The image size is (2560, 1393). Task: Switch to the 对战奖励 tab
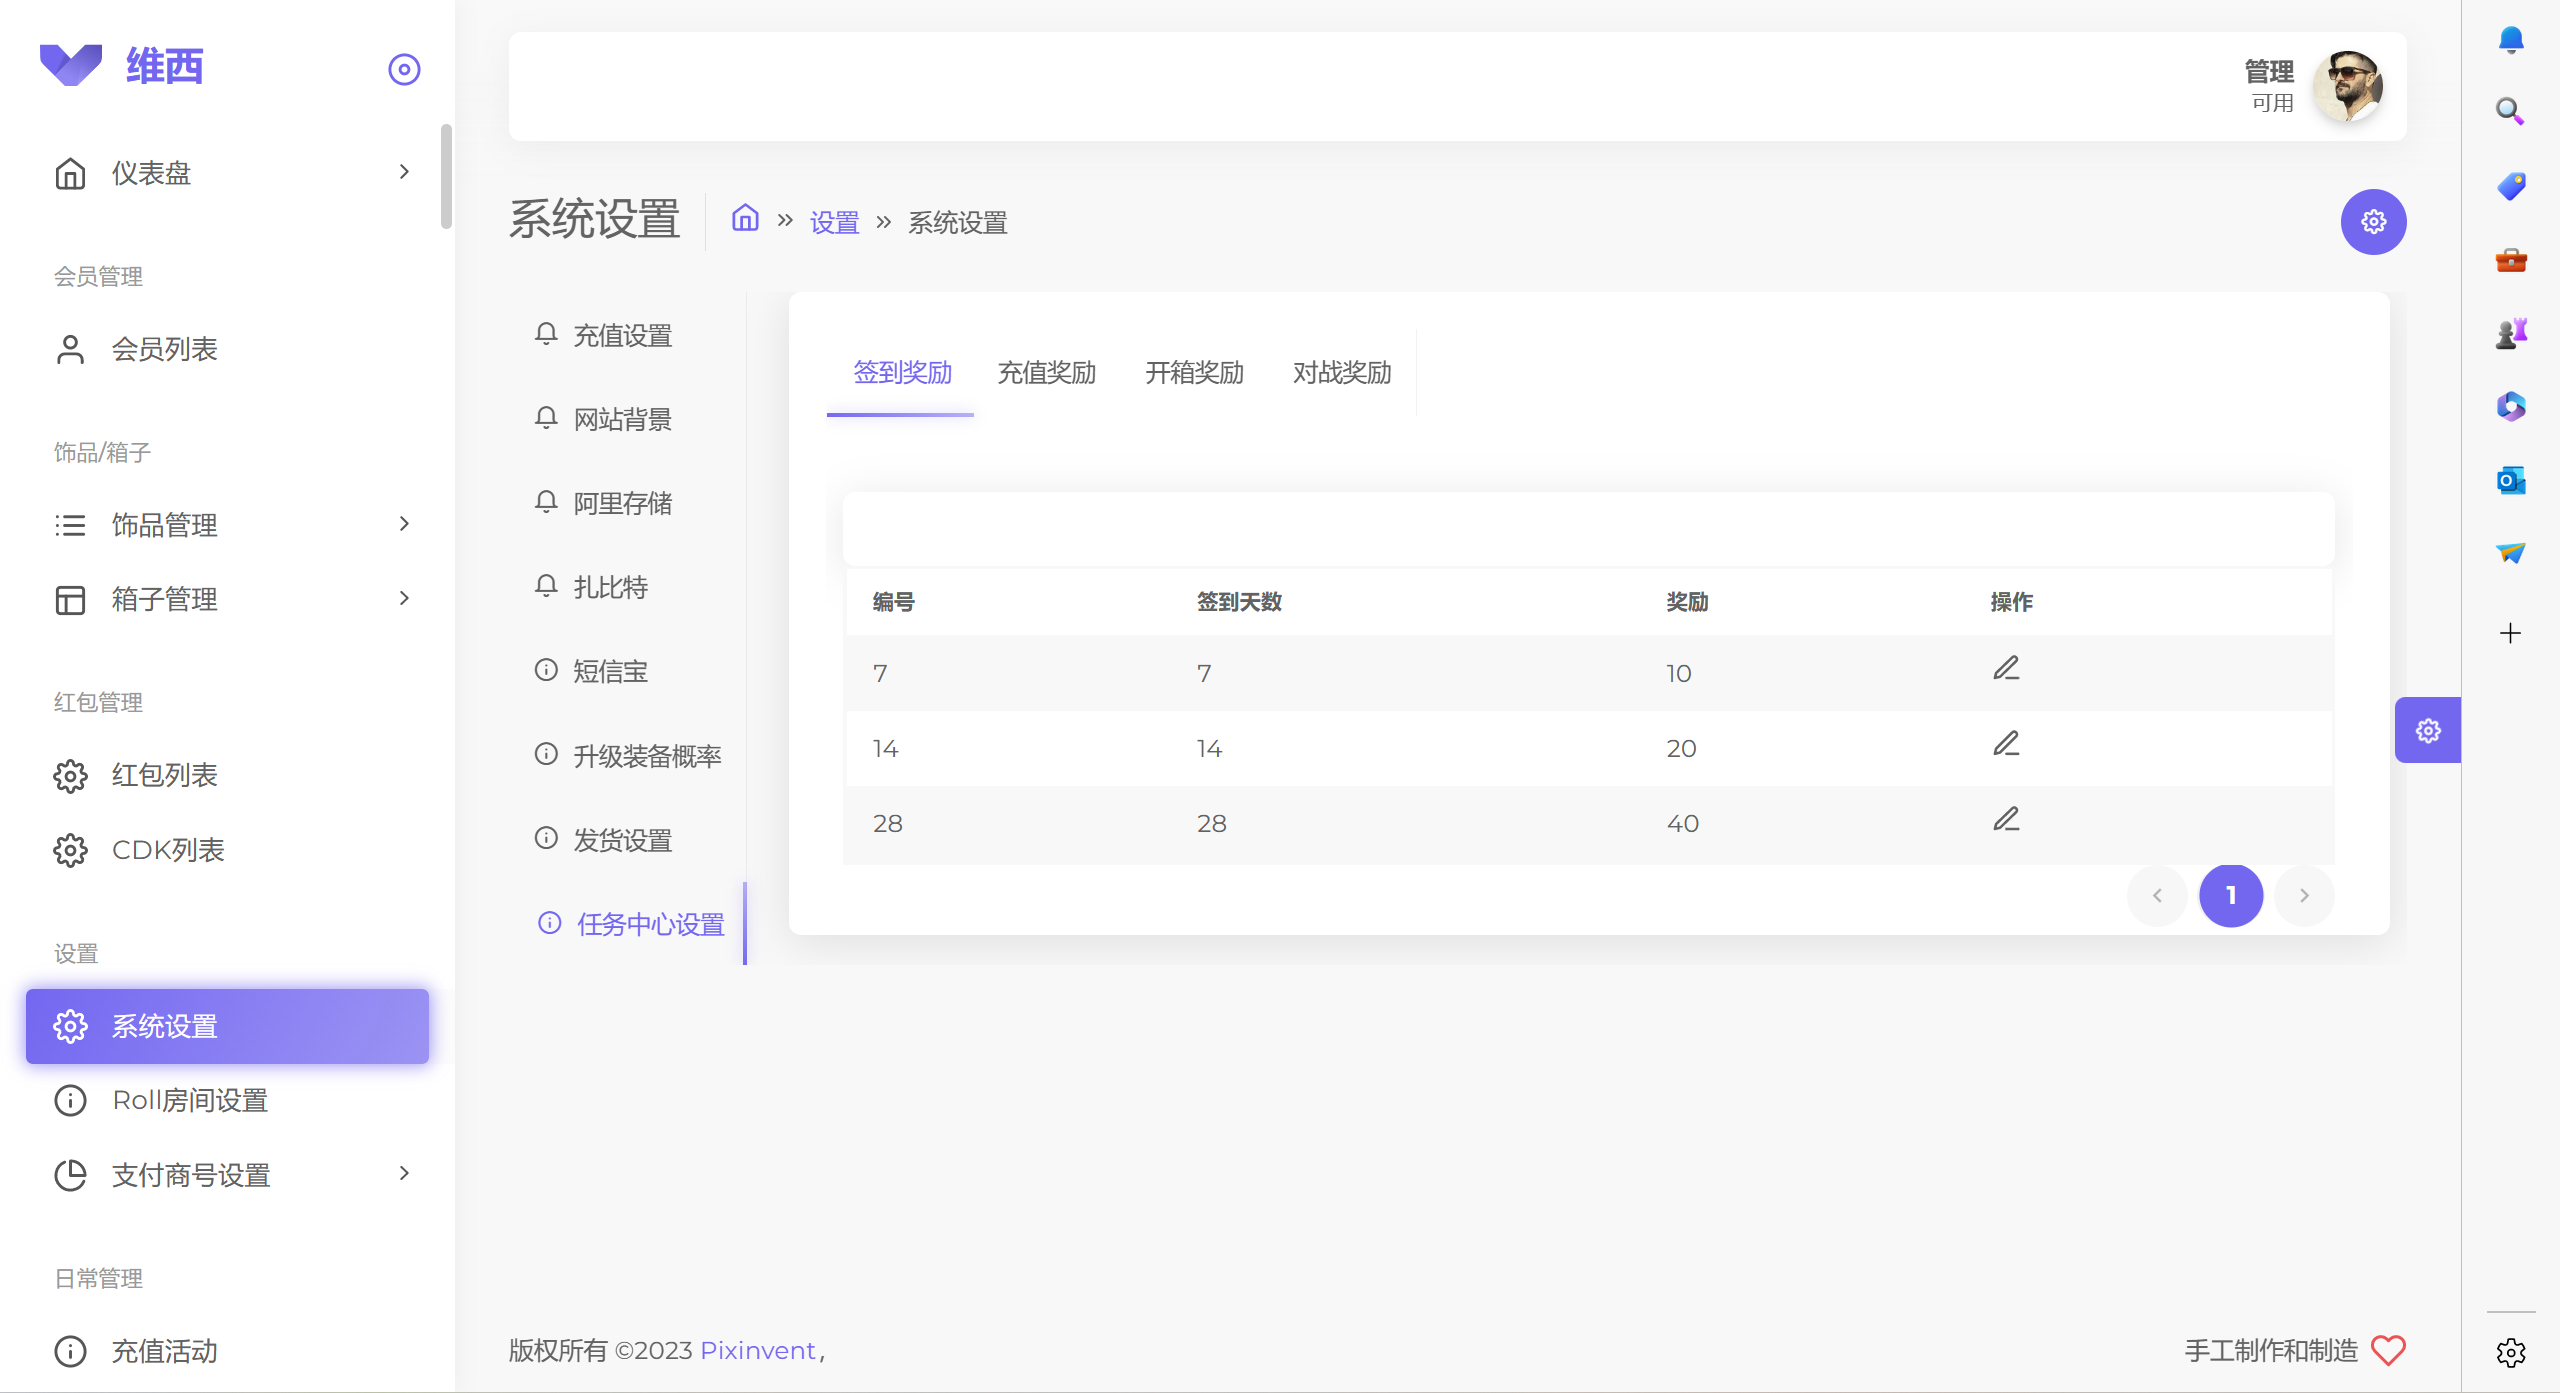1341,373
